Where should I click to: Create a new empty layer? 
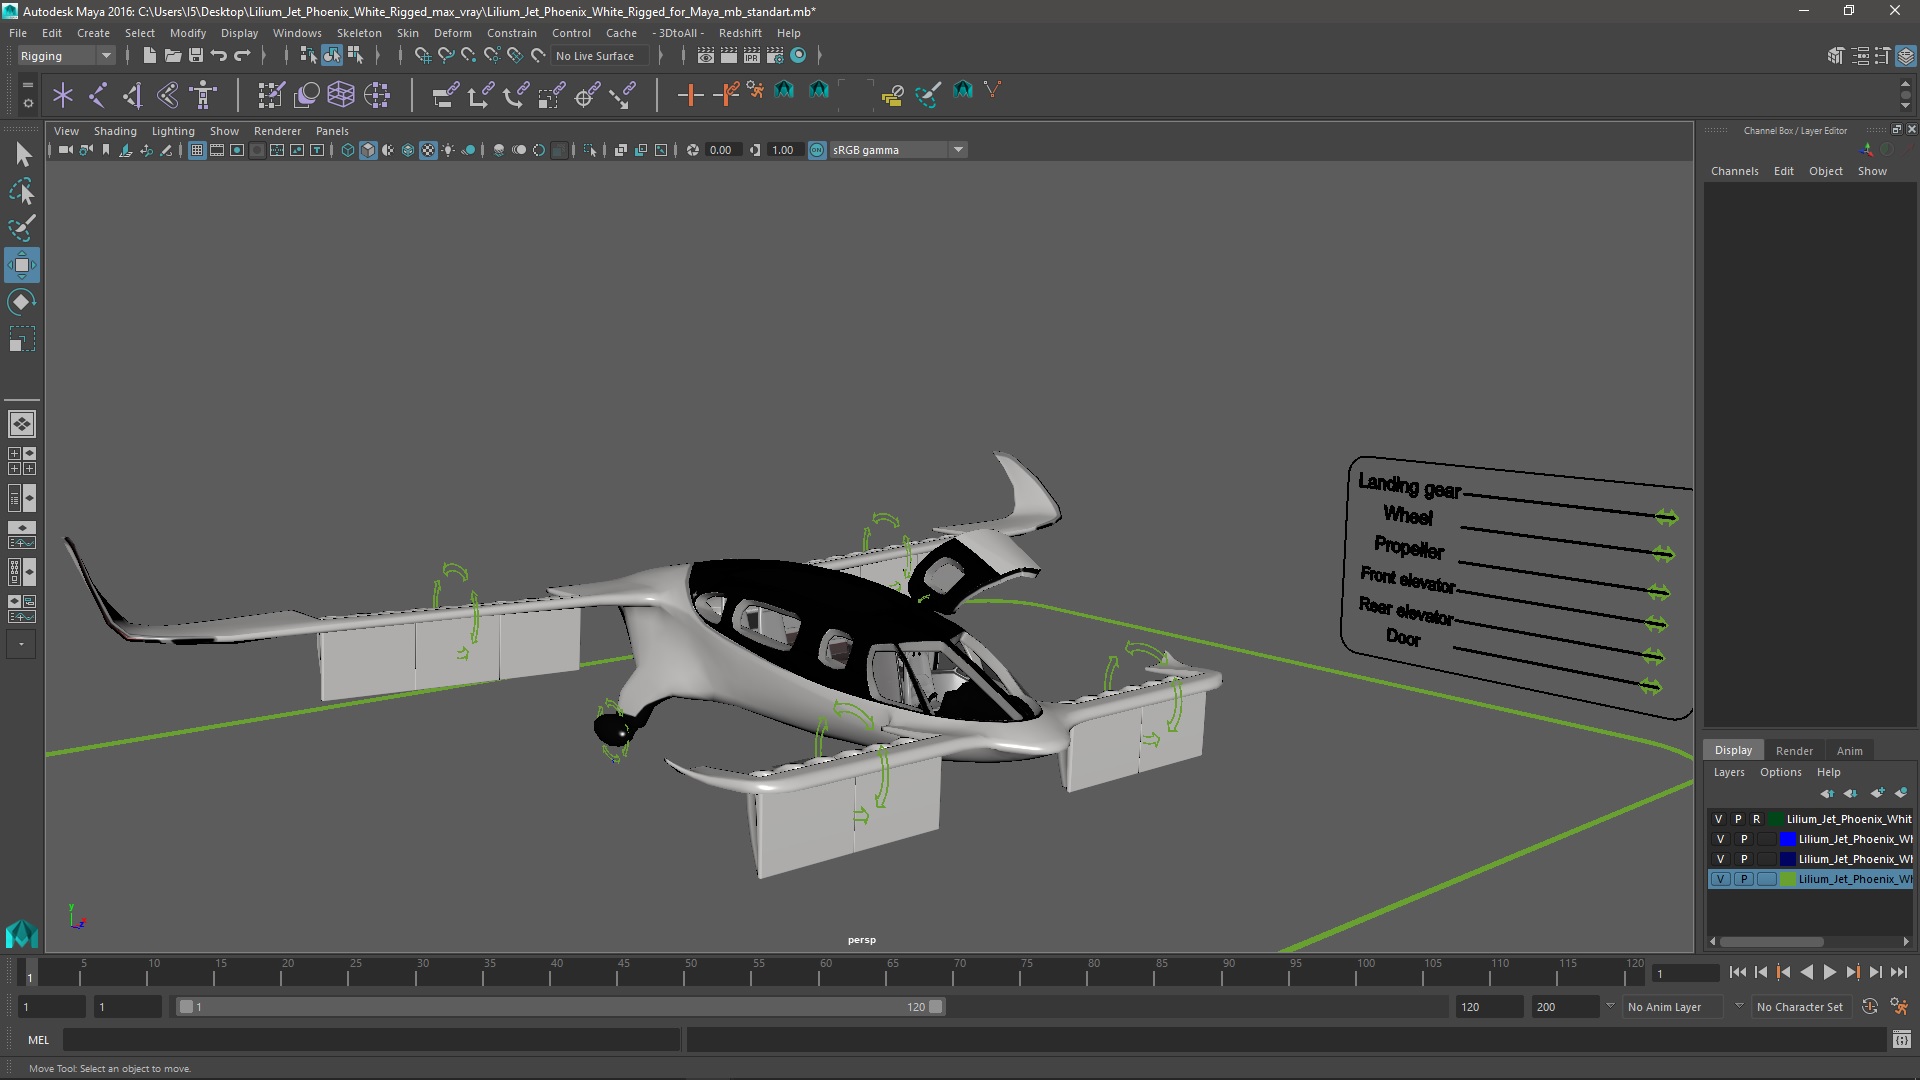(1877, 793)
